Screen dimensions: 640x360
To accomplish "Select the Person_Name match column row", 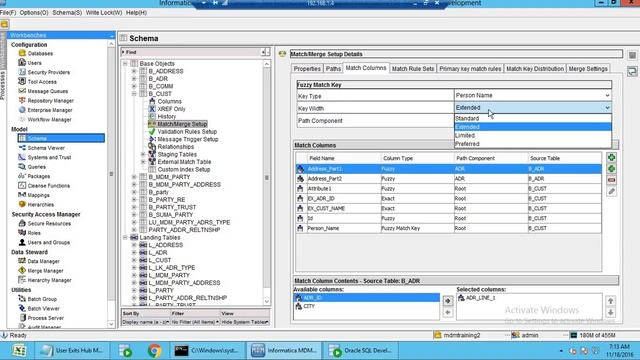I will click(448, 228).
